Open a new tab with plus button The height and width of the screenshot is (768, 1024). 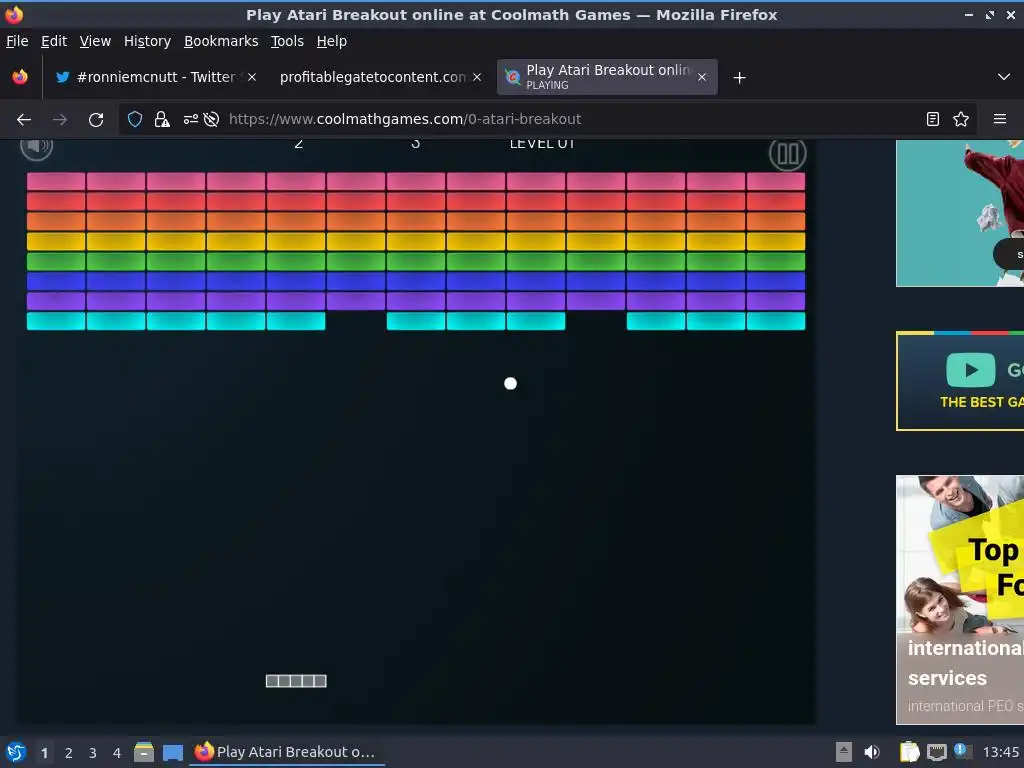coord(739,78)
